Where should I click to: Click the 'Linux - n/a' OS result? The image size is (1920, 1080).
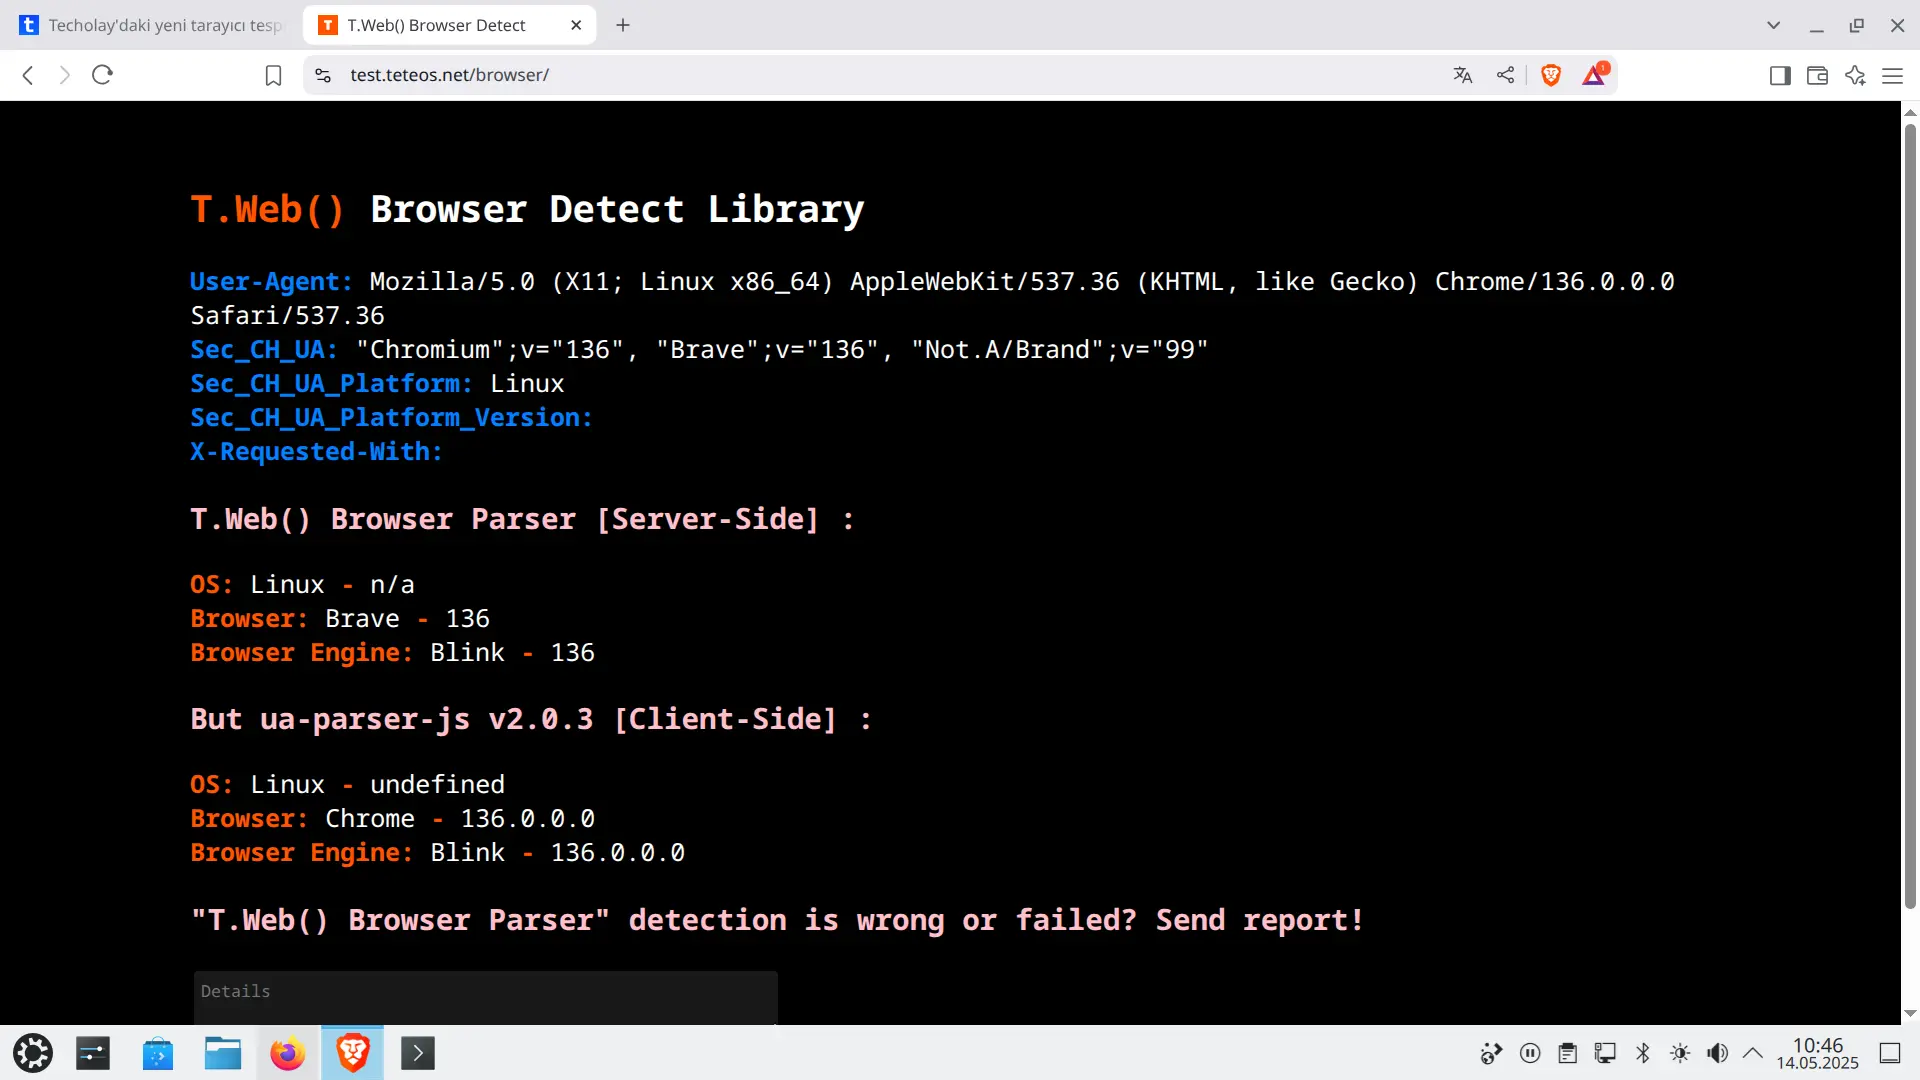point(332,585)
